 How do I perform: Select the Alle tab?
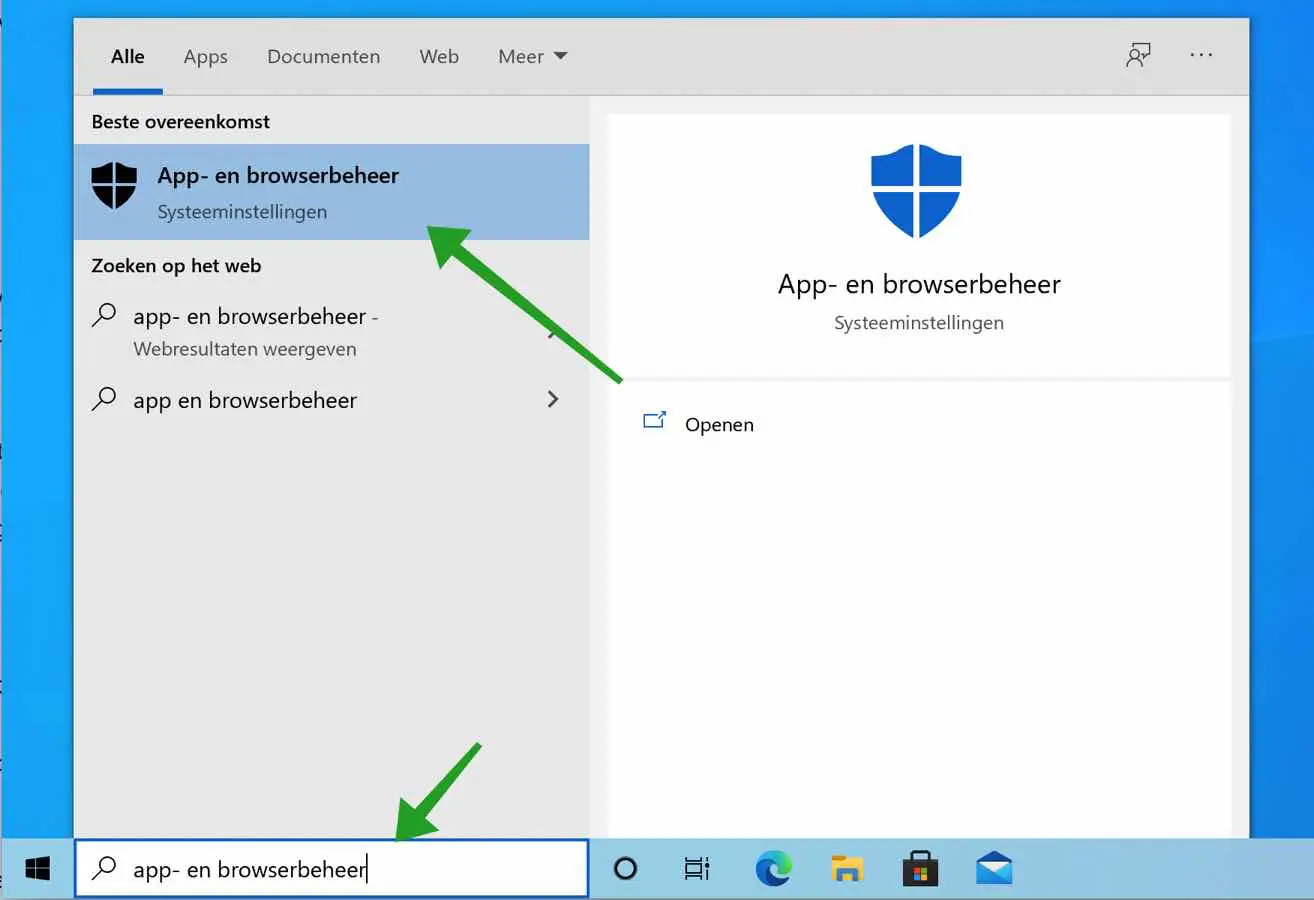128,57
